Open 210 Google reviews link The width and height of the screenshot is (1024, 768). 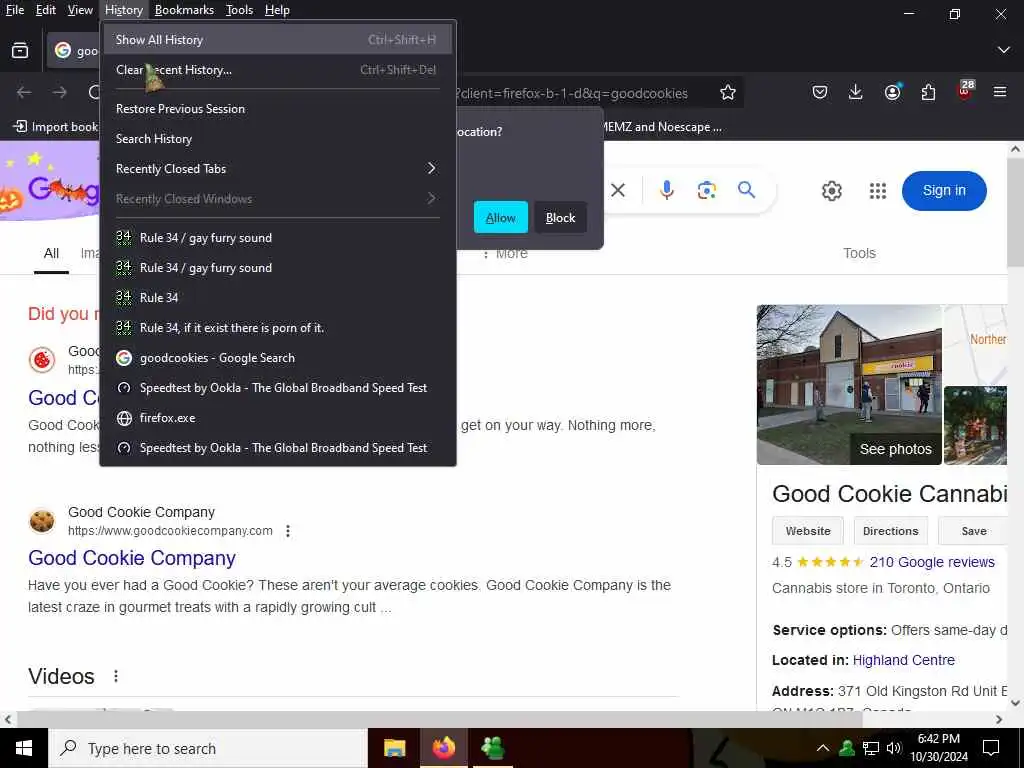click(932, 562)
